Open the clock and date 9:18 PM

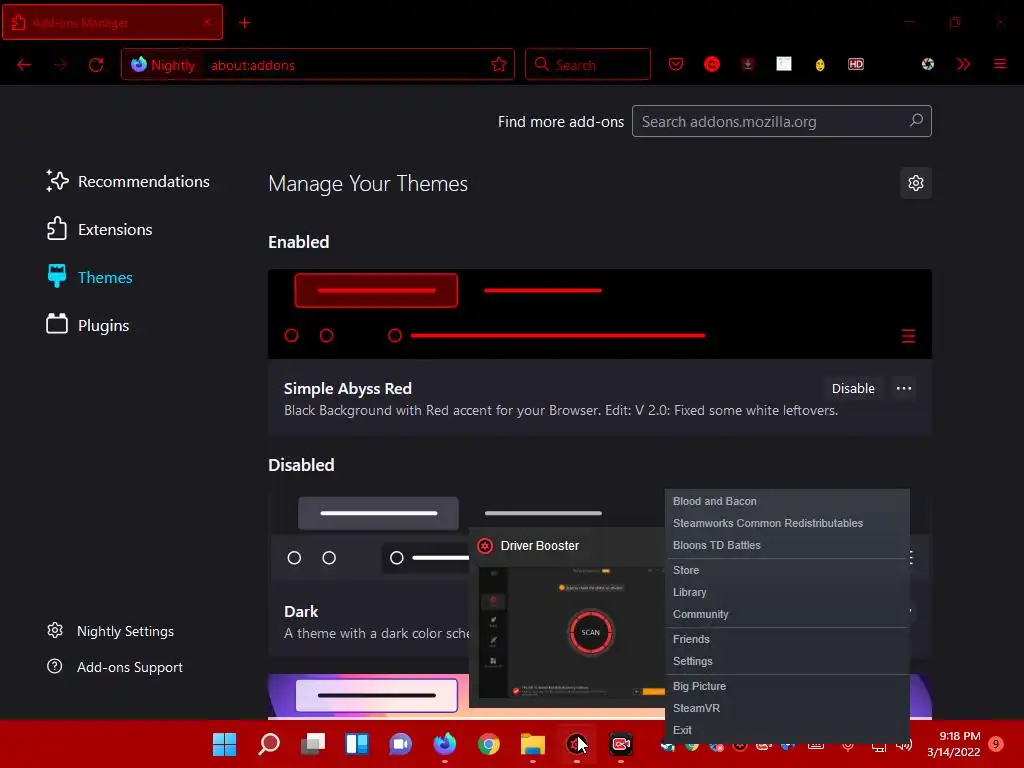[953, 744]
